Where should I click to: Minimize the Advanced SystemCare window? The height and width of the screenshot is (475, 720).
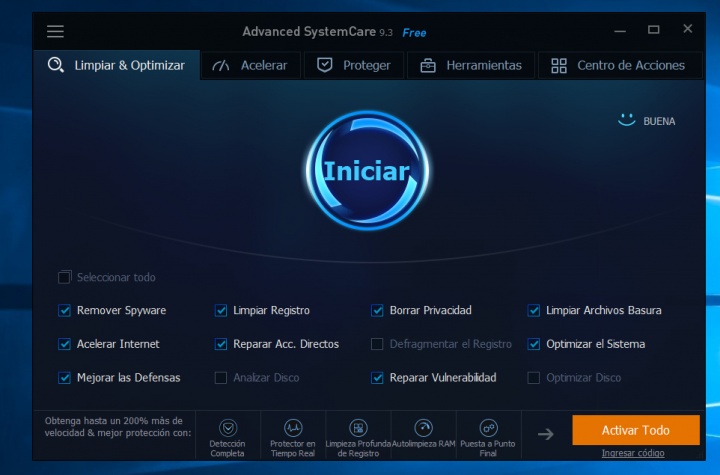620,31
